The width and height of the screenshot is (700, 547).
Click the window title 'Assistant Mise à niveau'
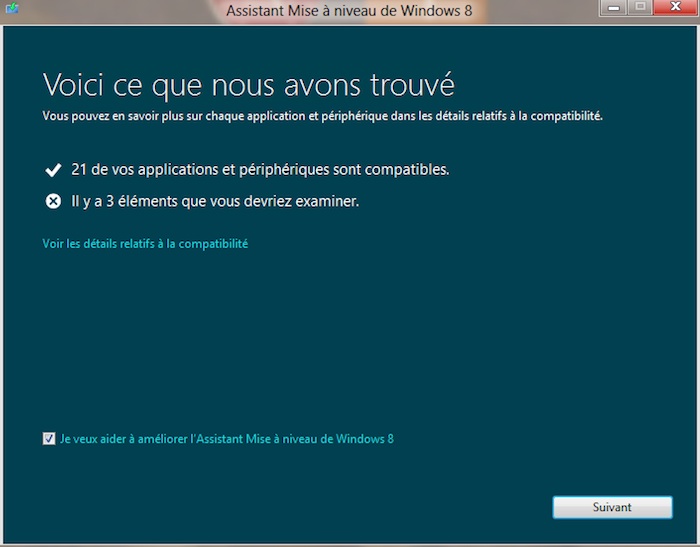coord(349,10)
